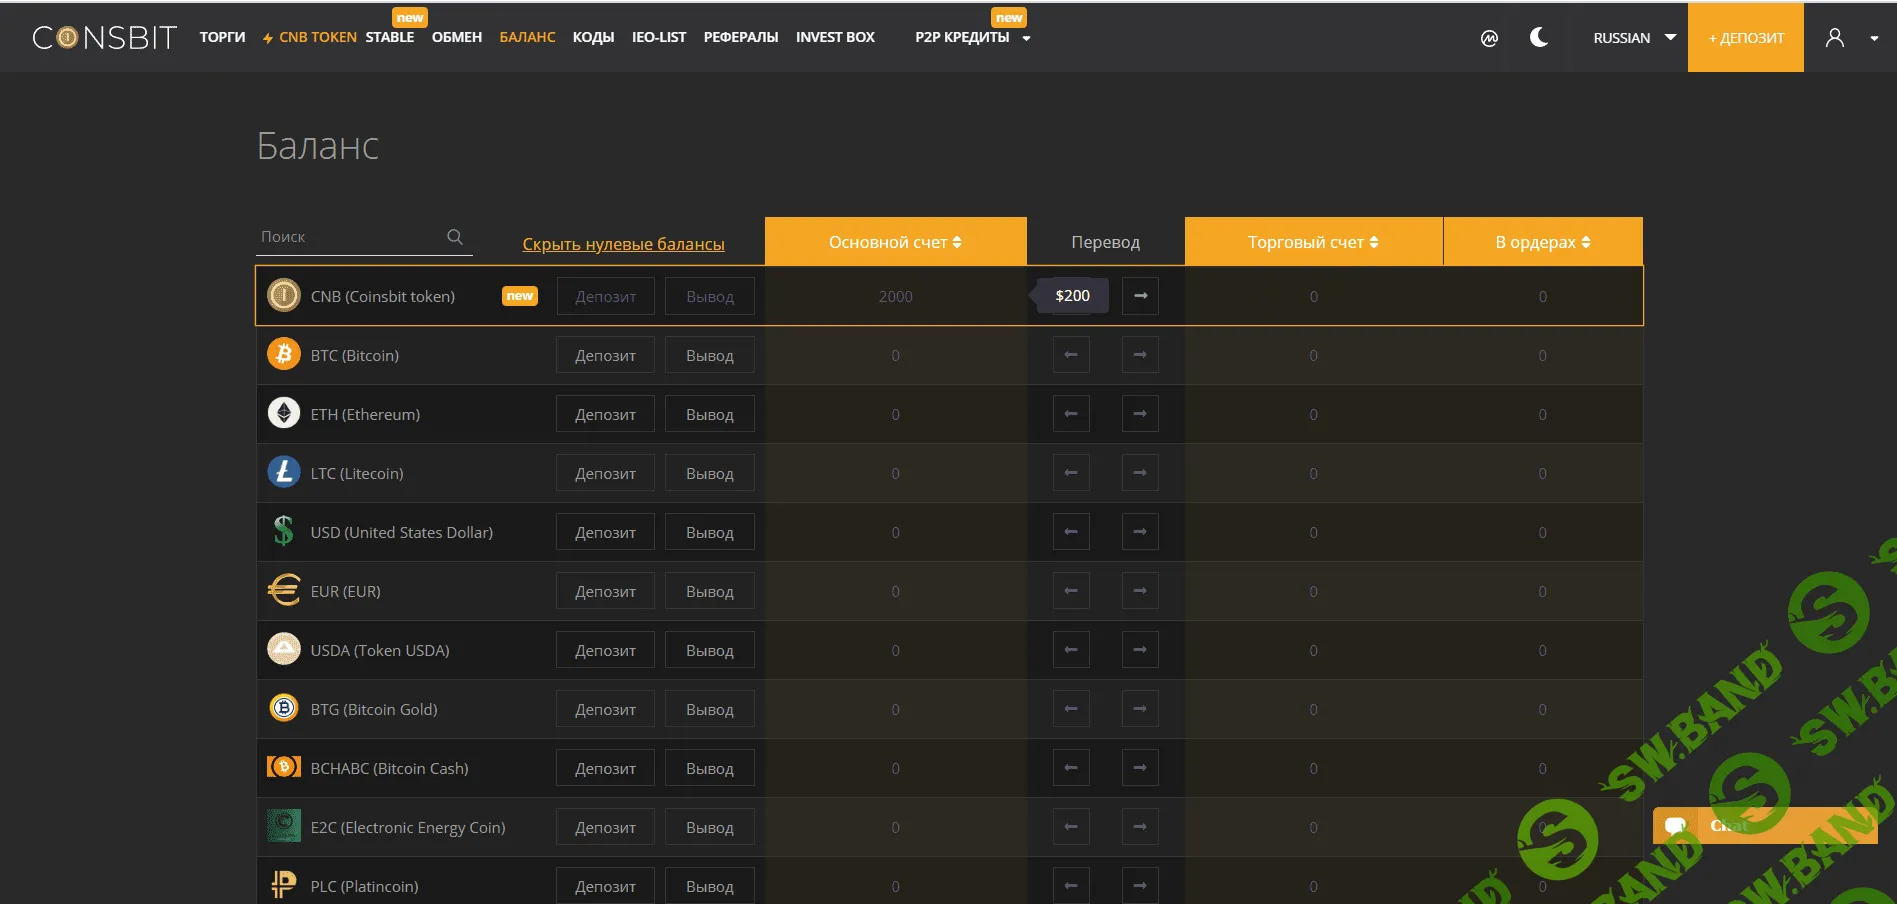Image resolution: width=1897 pixels, height=904 pixels.
Task: Click the Вывод button for EUR
Action: [710, 591]
